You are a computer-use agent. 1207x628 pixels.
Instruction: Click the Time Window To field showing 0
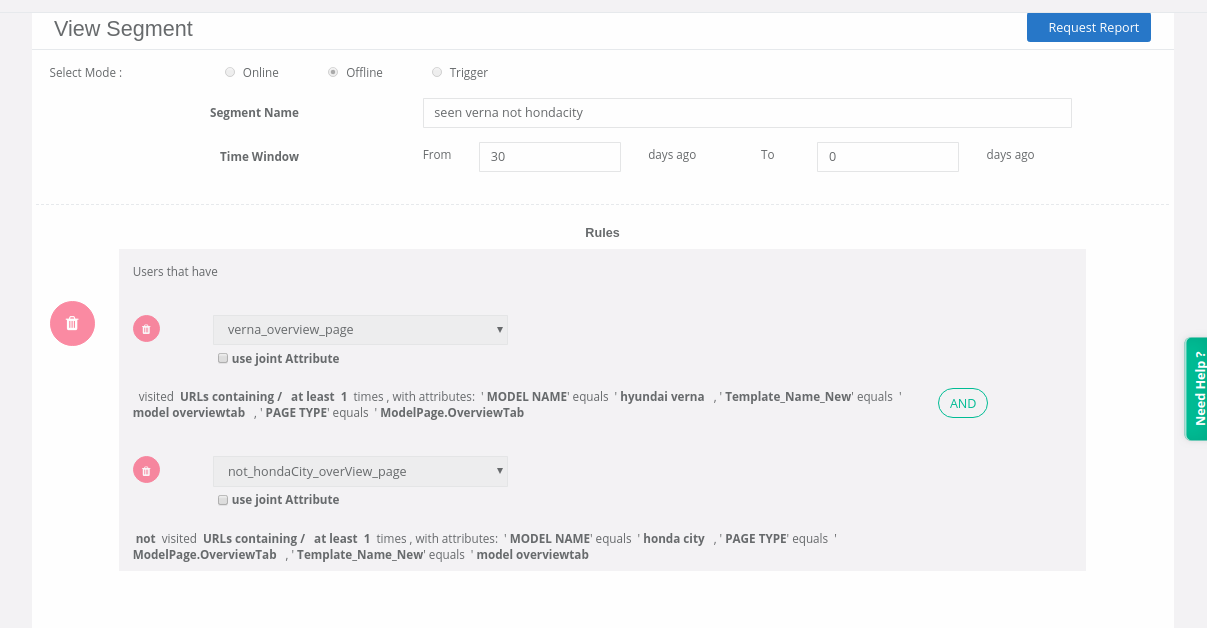(x=888, y=157)
